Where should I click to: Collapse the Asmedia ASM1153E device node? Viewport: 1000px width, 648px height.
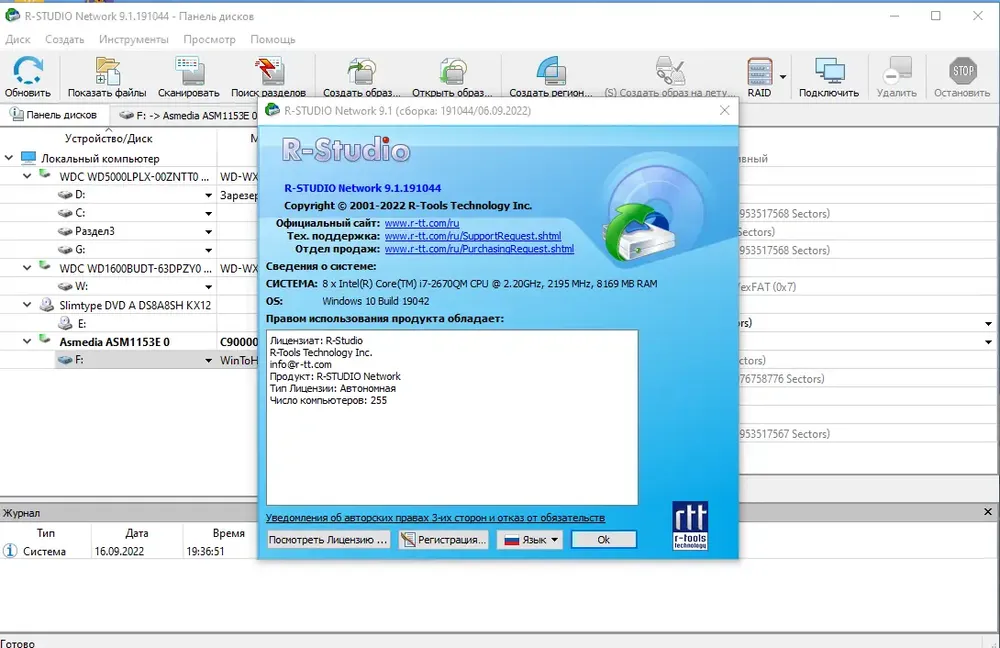point(27,341)
